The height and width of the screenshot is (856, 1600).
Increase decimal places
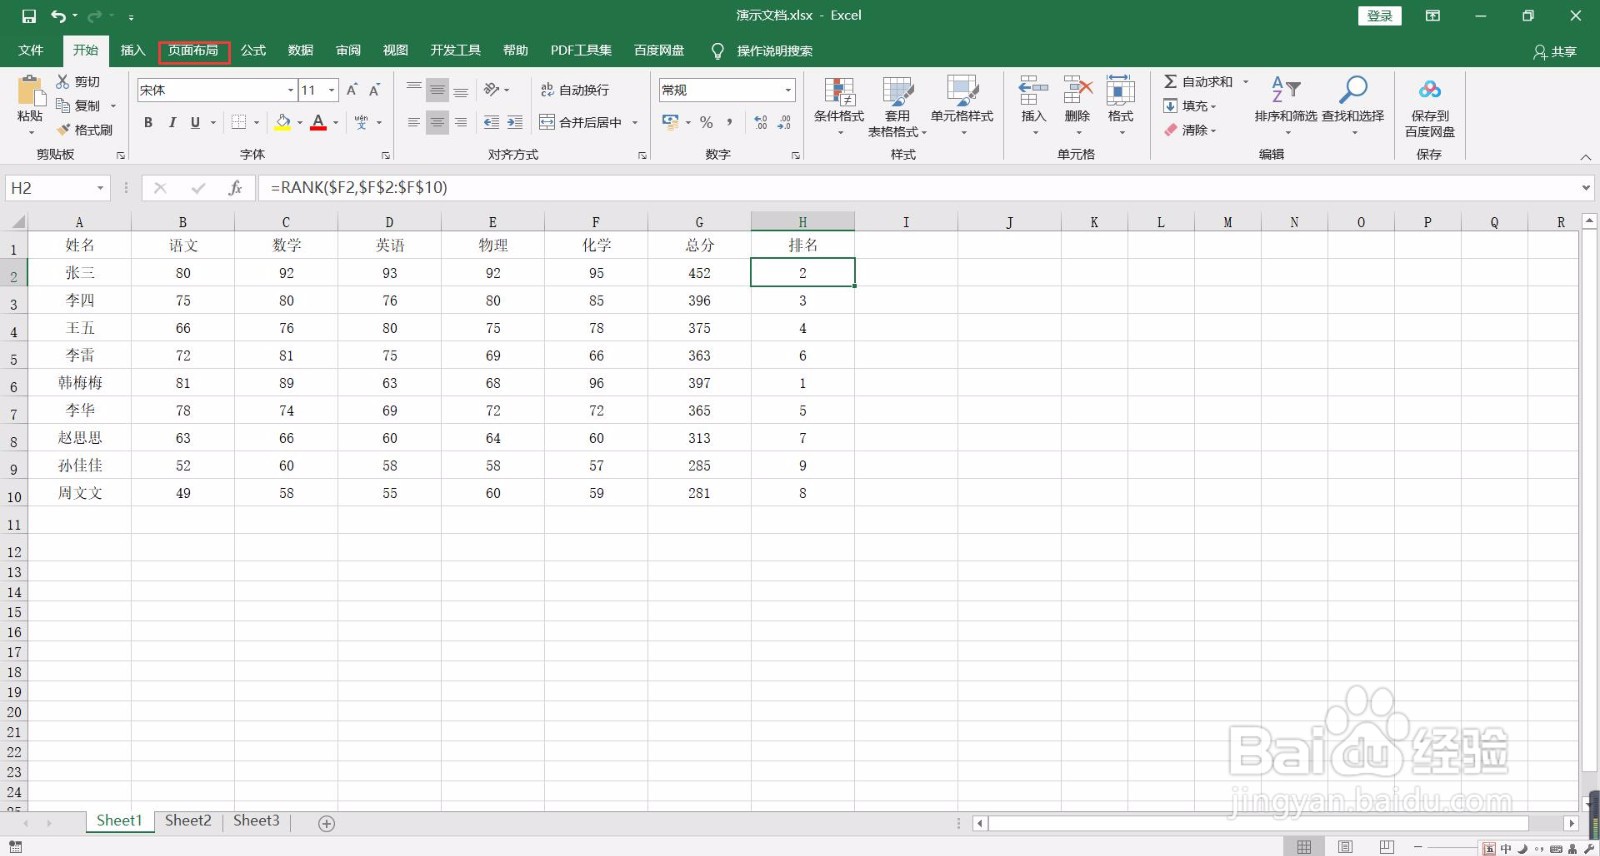click(x=761, y=122)
